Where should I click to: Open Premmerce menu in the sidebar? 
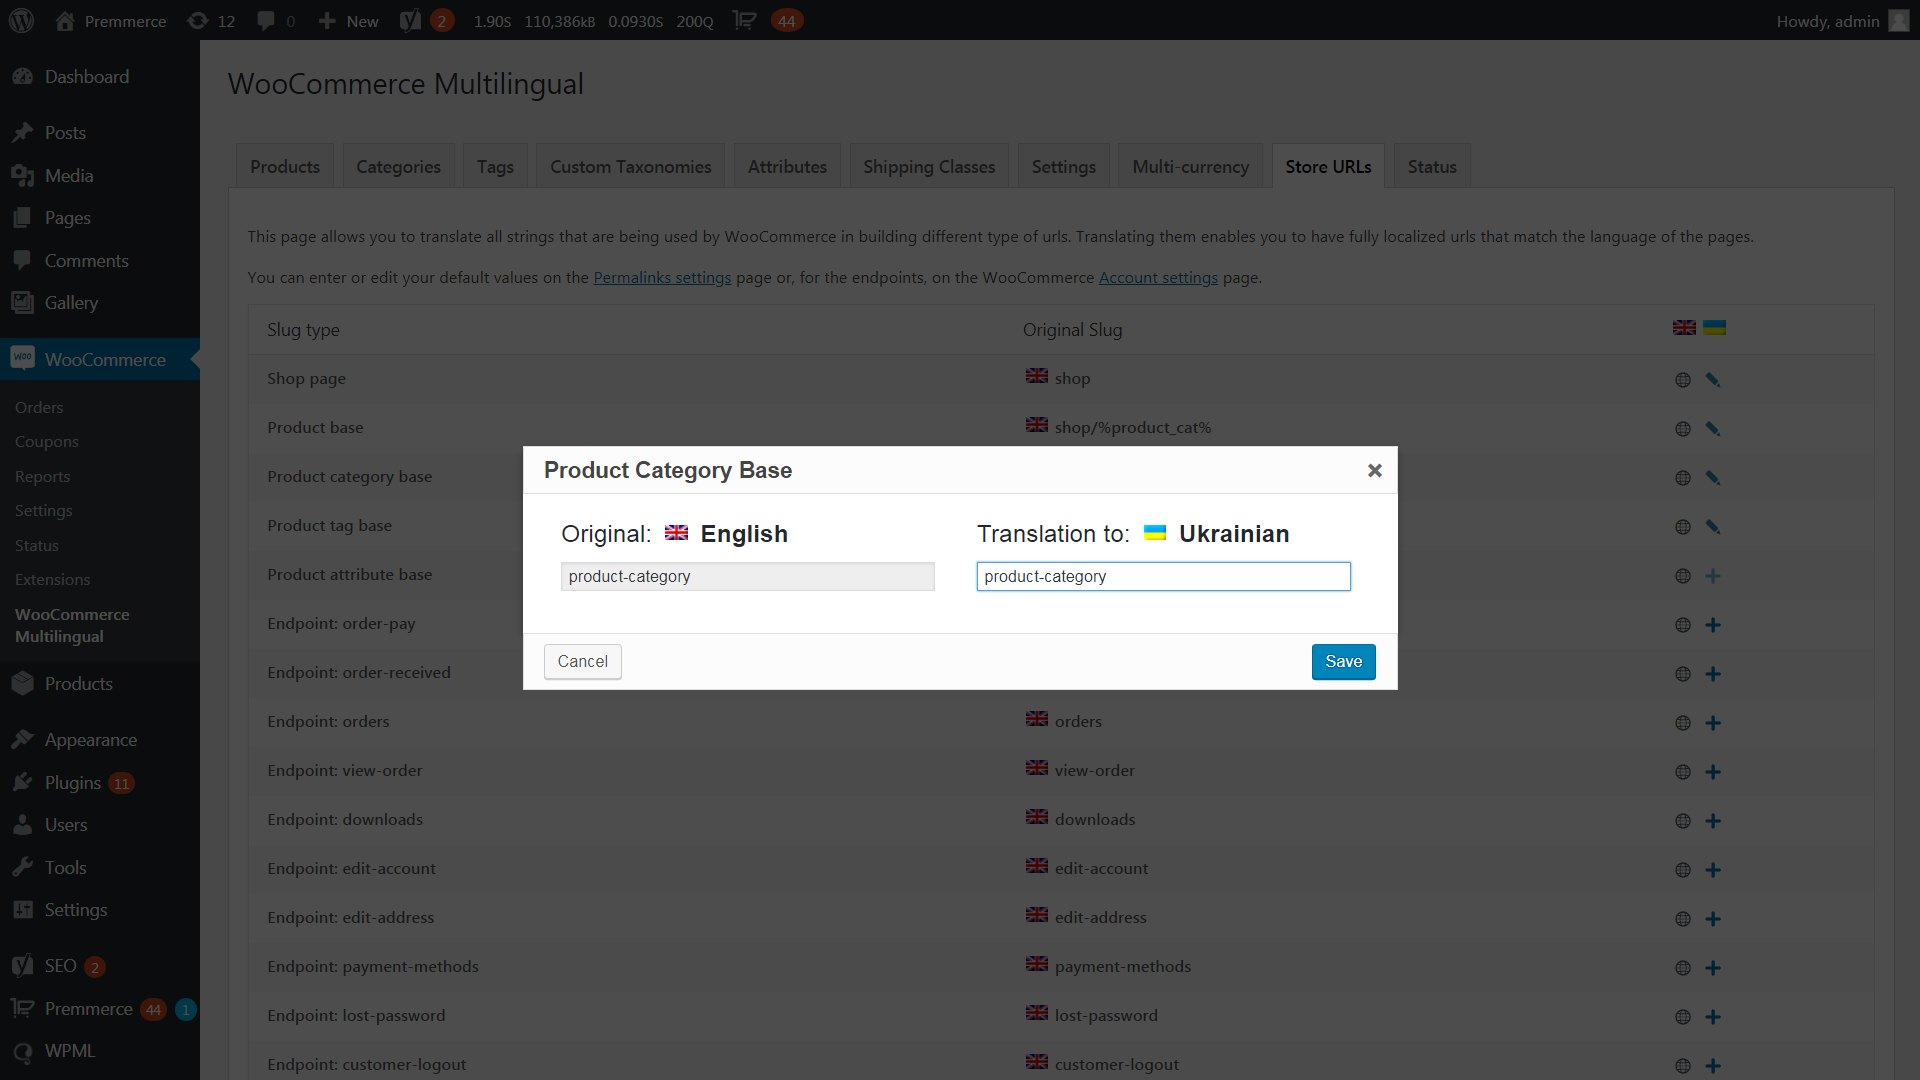[x=88, y=1009]
